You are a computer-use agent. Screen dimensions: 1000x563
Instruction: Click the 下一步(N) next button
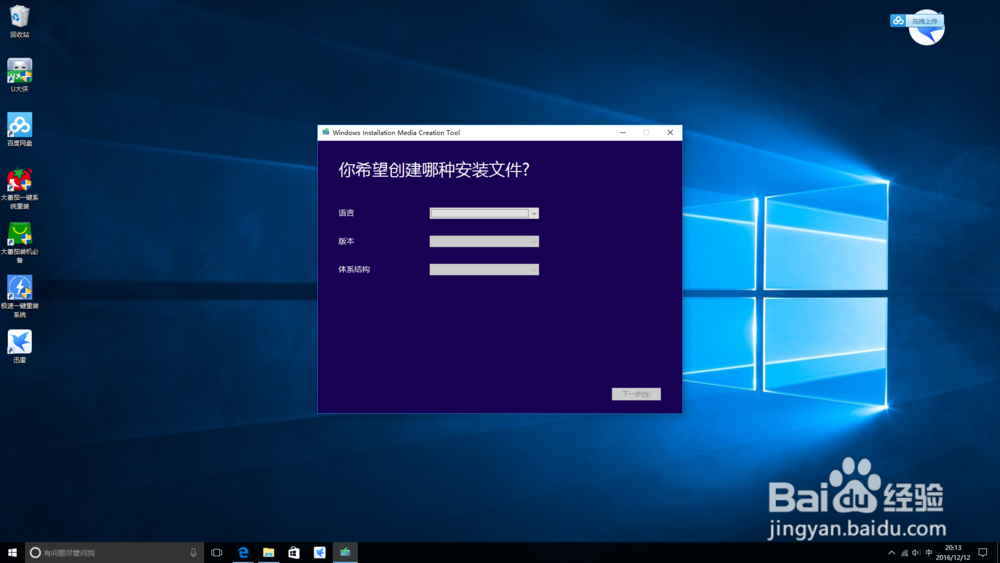(x=636, y=394)
